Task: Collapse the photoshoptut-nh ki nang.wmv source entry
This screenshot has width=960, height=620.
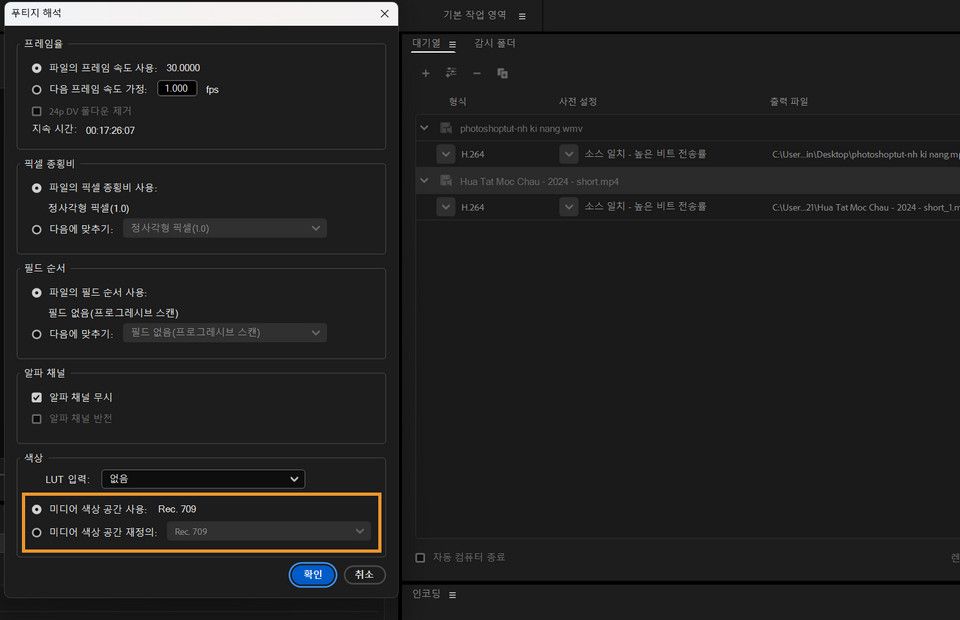Action: pyautogui.click(x=424, y=128)
